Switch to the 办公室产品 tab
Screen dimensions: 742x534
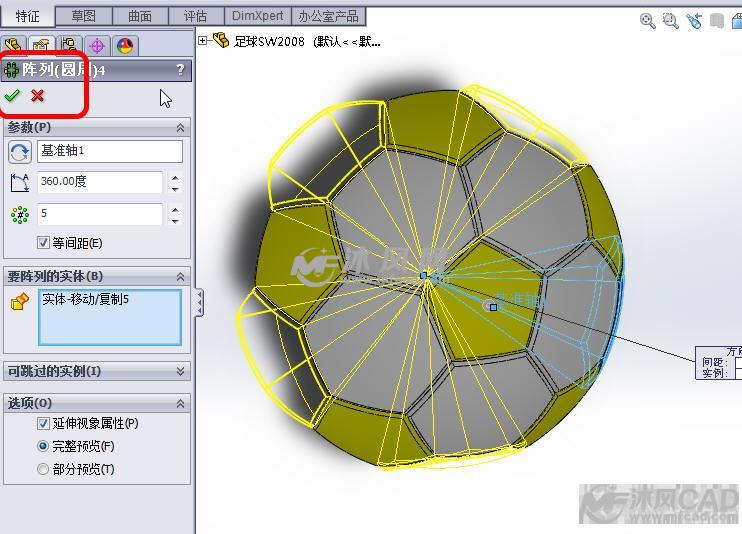tap(328, 16)
